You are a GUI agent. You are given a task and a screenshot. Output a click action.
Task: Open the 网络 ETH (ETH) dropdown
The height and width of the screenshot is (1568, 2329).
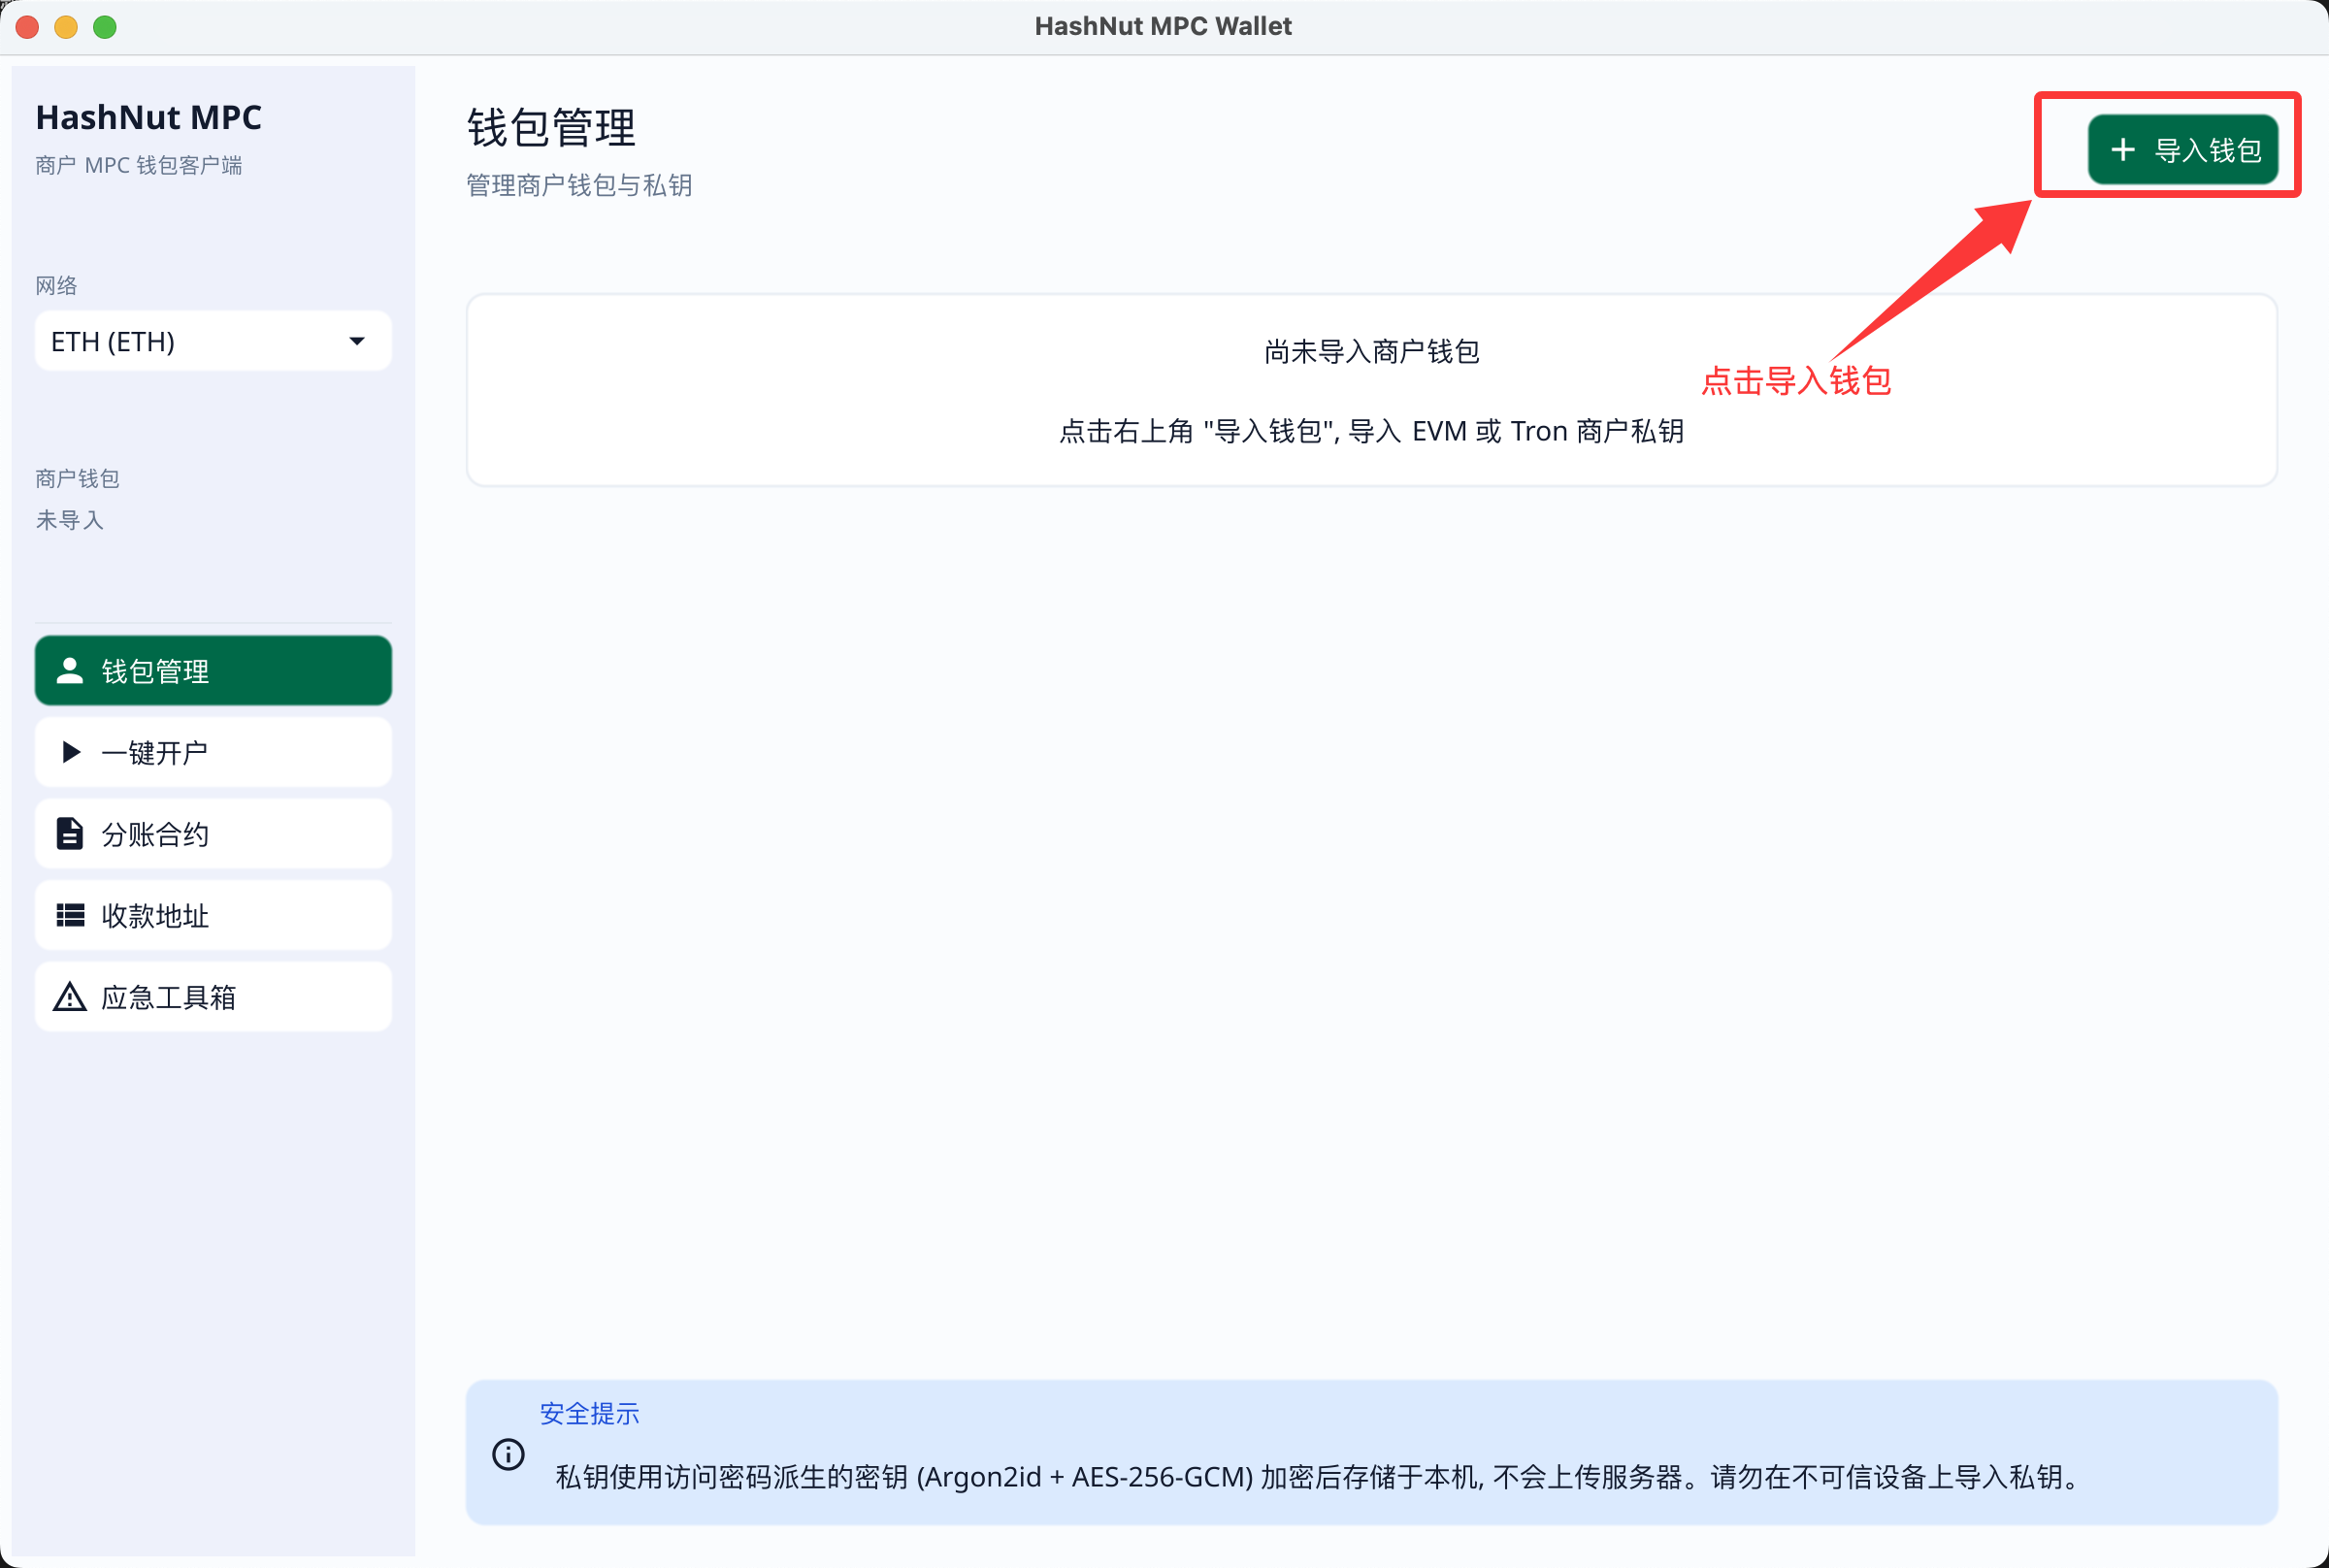213,341
